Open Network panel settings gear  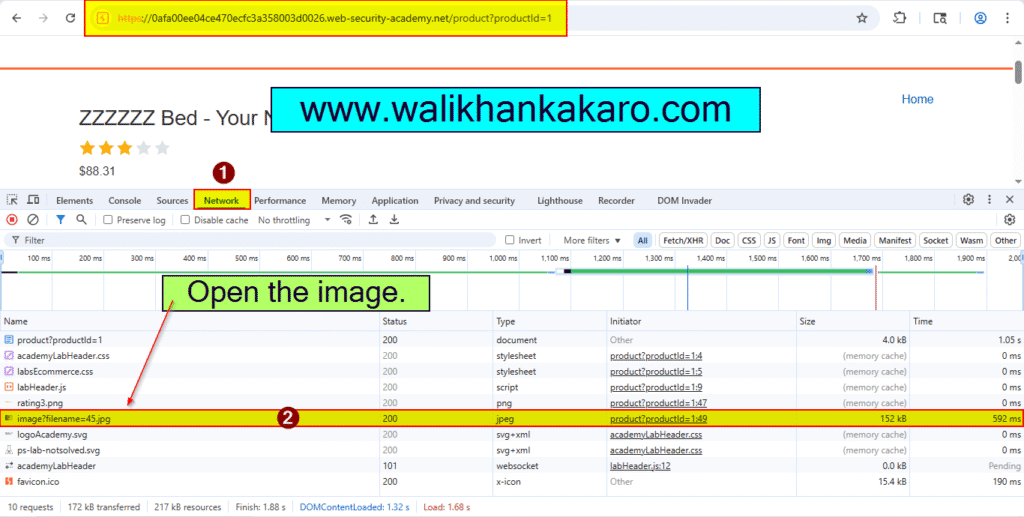click(x=1010, y=220)
